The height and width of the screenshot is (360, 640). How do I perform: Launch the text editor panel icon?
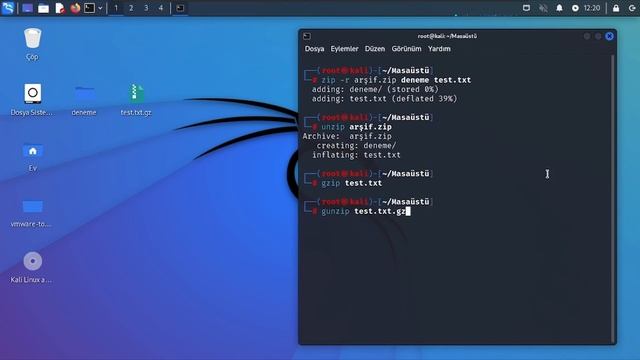tap(60, 8)
